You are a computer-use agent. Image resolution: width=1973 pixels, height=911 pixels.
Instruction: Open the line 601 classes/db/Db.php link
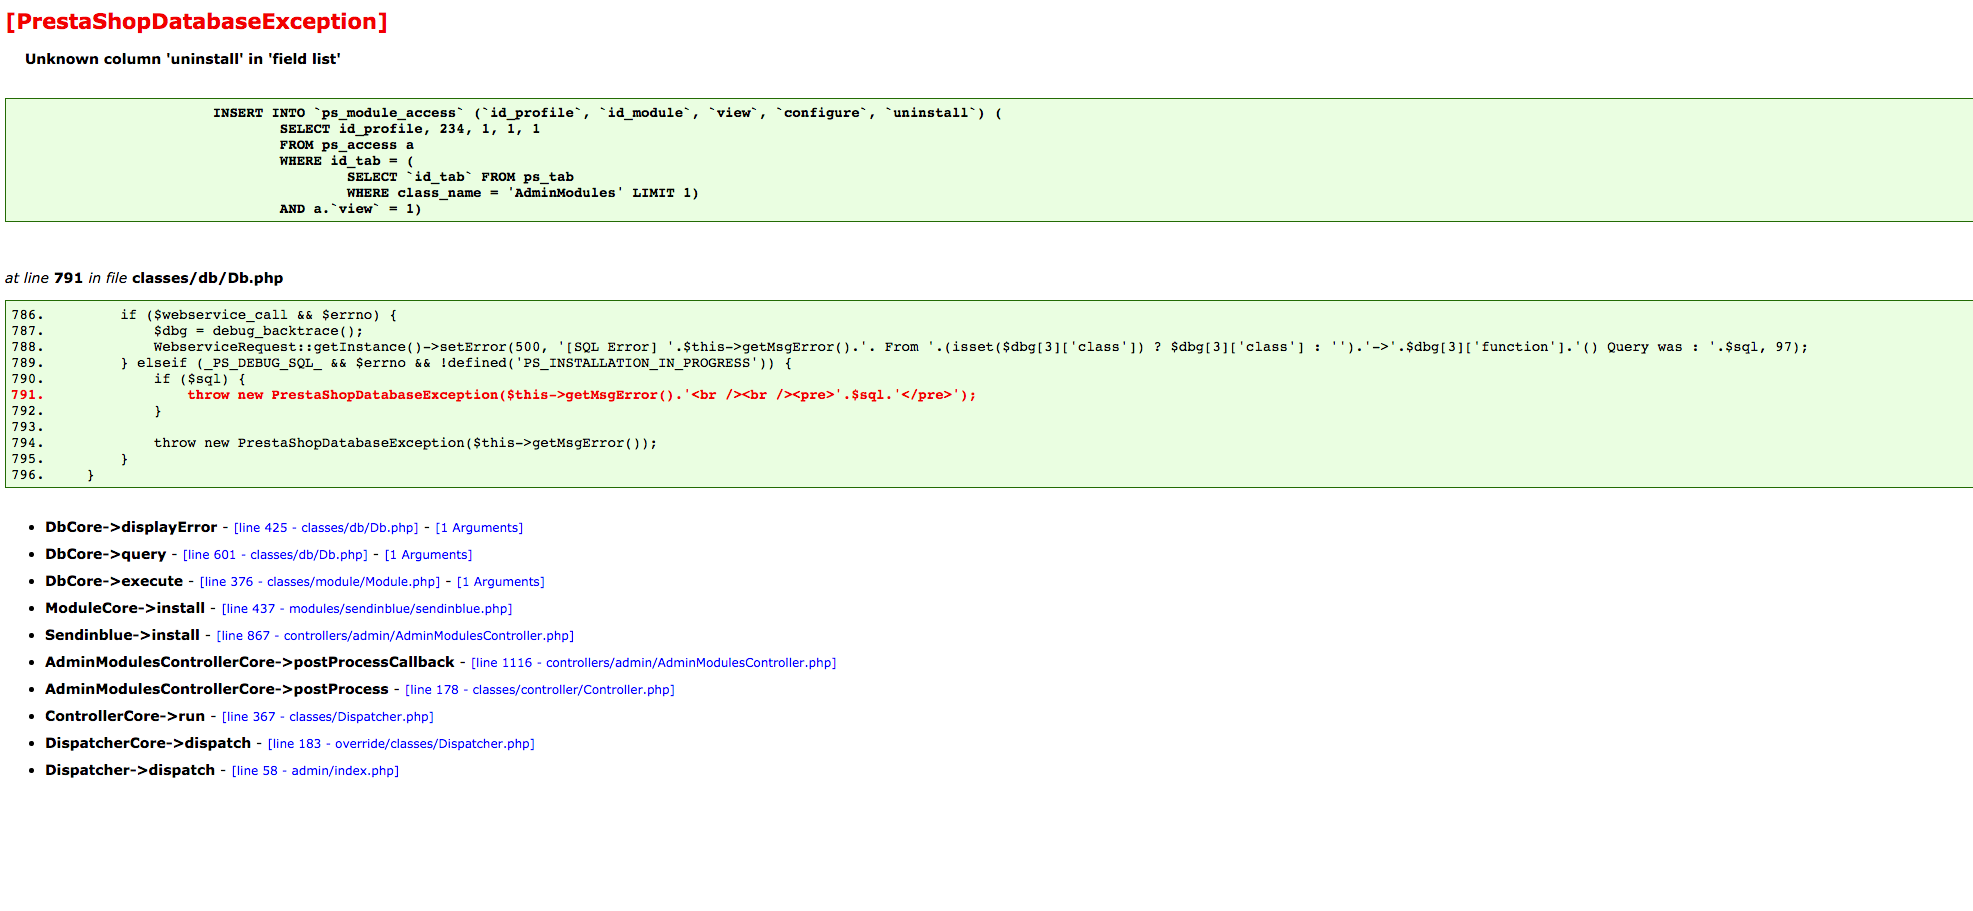click(275, 555)
